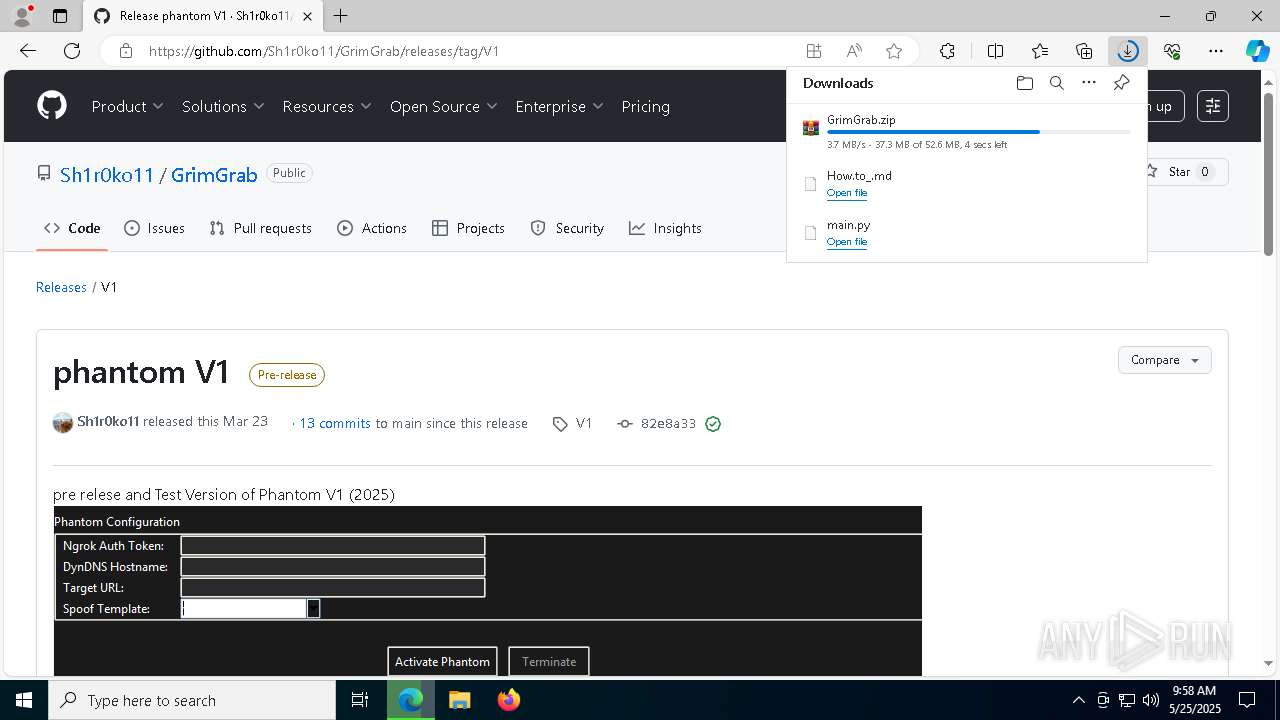Open File Explorer from taskbar
This screenshot has height=720, width=1280.
click(459, 700)
